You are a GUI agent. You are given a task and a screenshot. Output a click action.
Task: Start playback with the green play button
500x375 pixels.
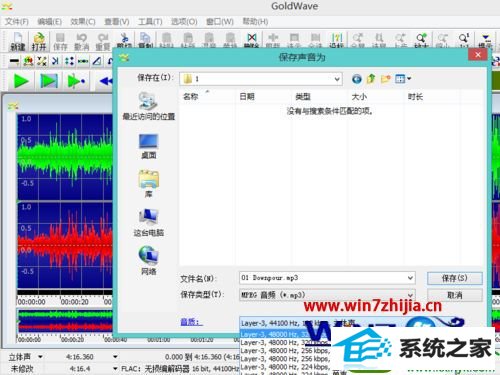pos(21,81)
